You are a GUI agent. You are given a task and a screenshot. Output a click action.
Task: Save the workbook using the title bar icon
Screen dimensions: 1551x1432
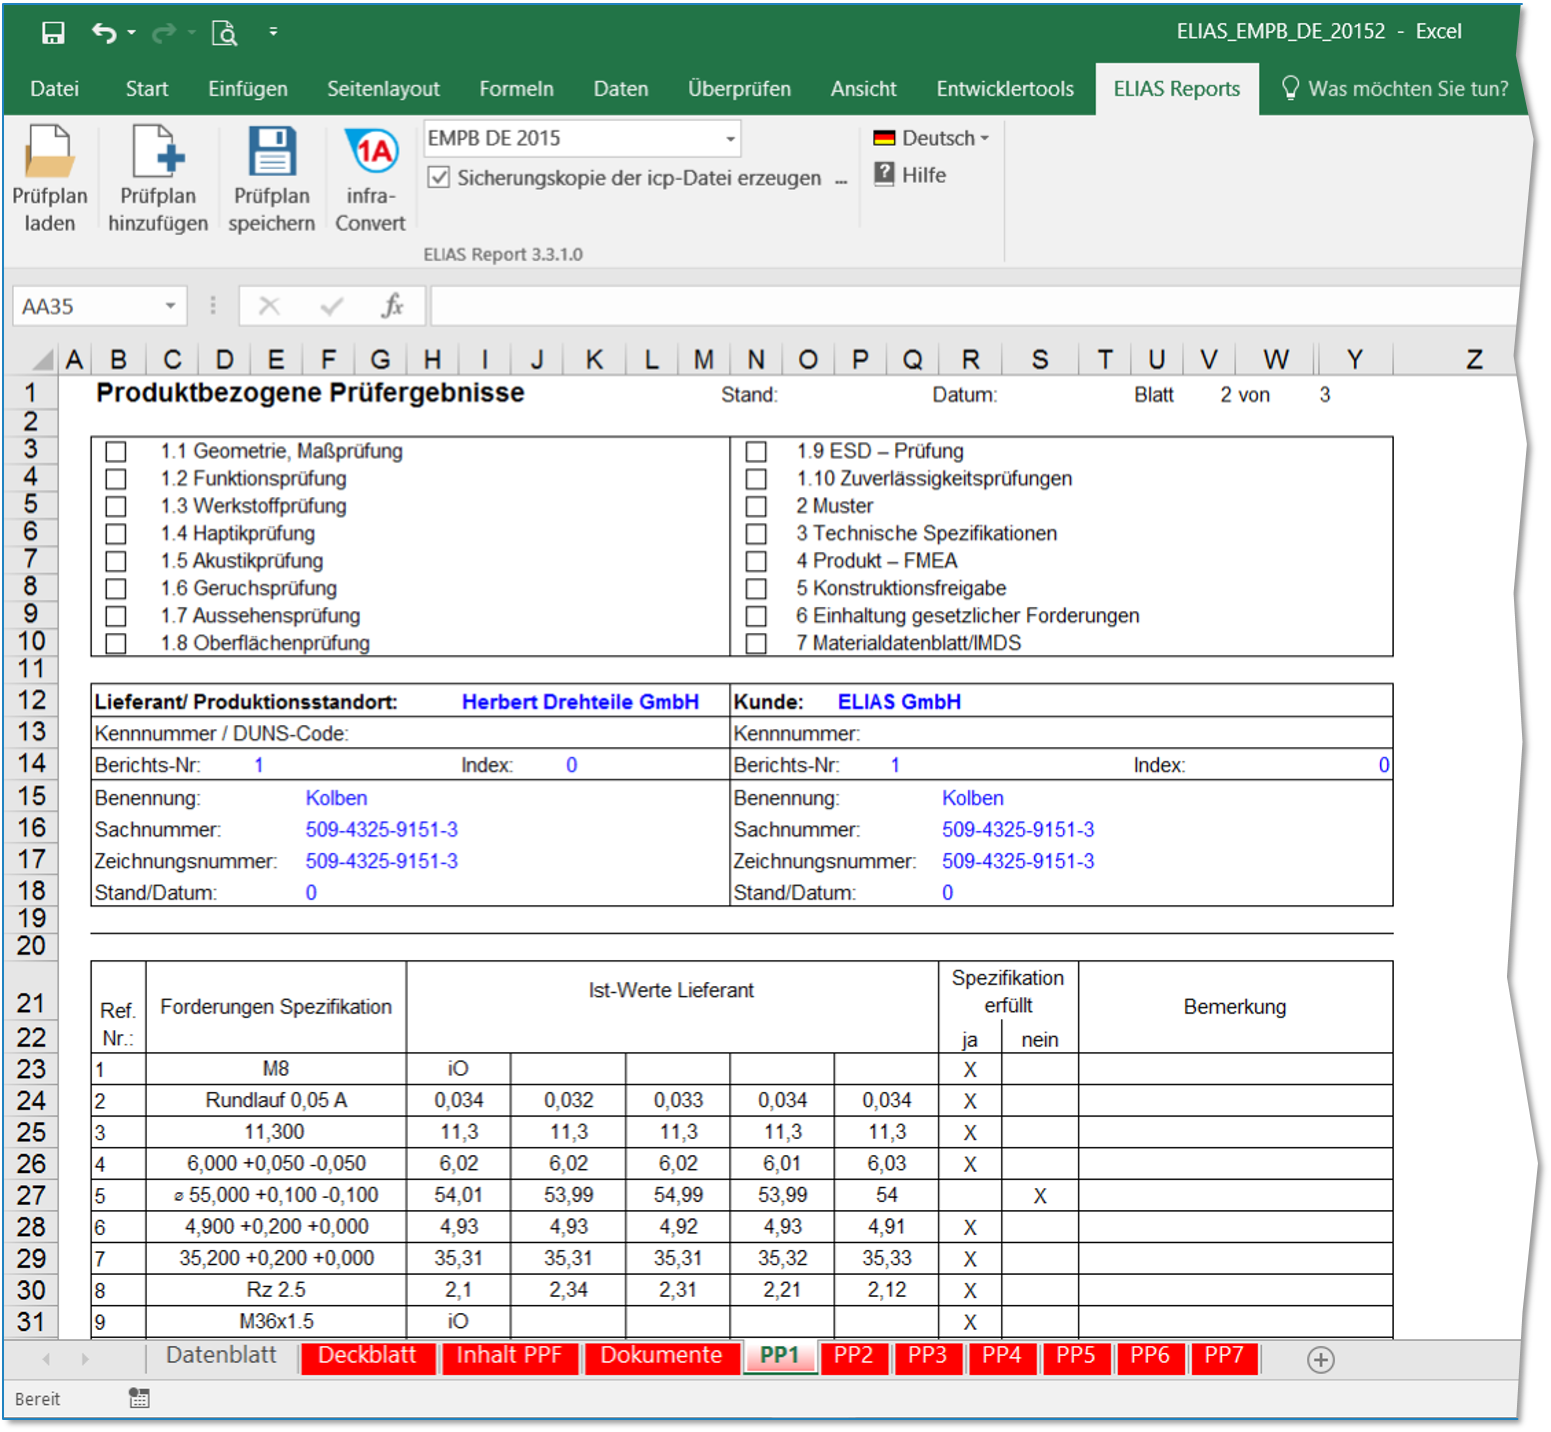tap(53, 33)
